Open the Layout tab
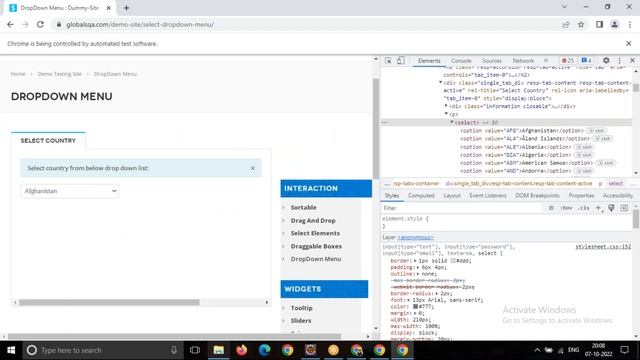Image resolution: width=640 pixels, height=360 pixels. click(452, 196)
